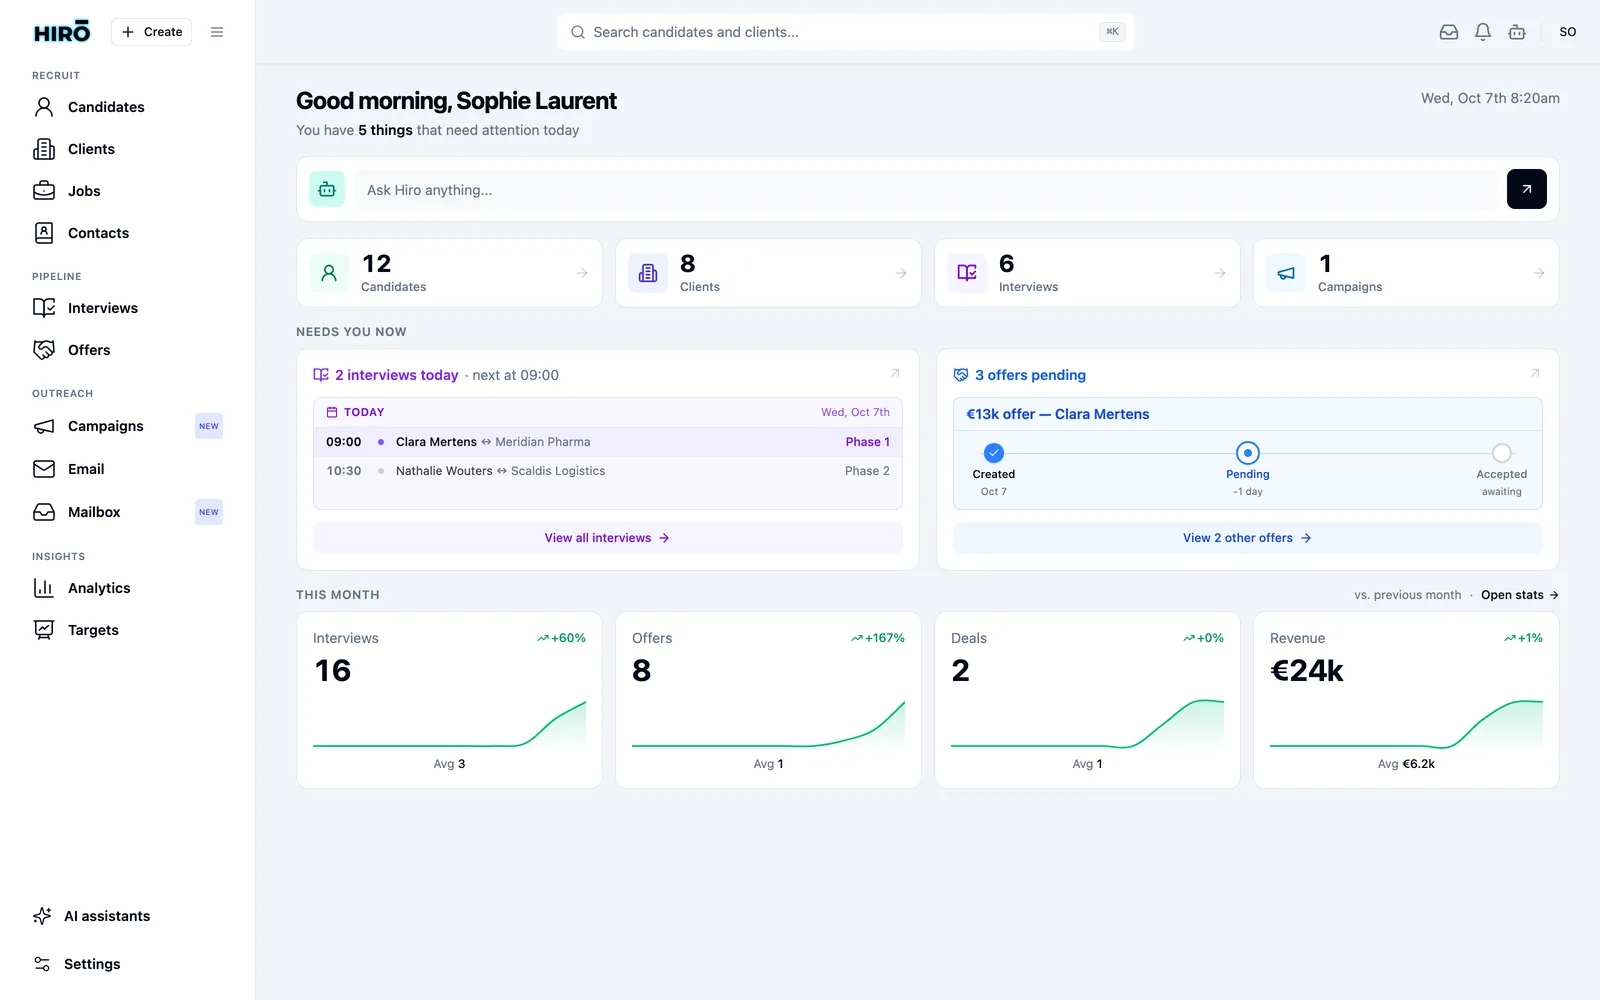Select the Accepted step circle
The image size is (1600, 1000).
[1502, 452]
